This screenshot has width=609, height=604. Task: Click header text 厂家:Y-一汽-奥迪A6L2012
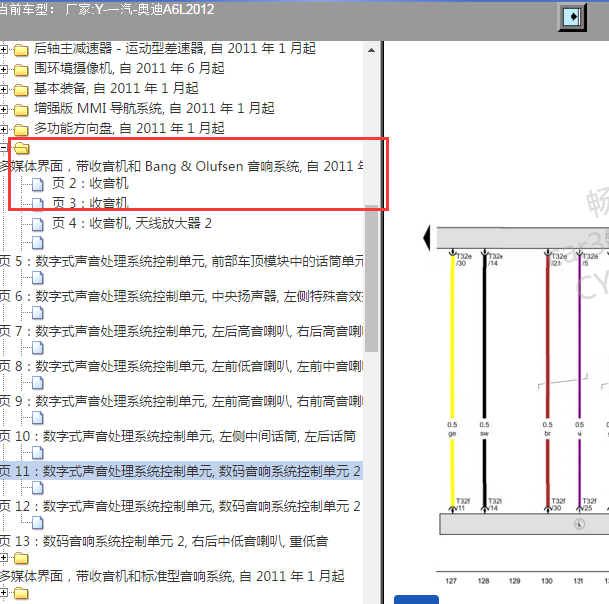pos(139,9)
